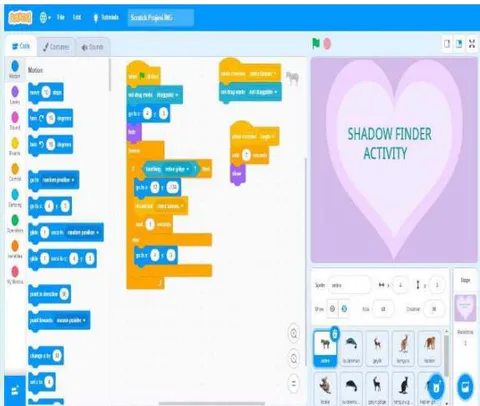Open the File menu
The height and width of the screenshot is (406, 480).
(61, 17)
